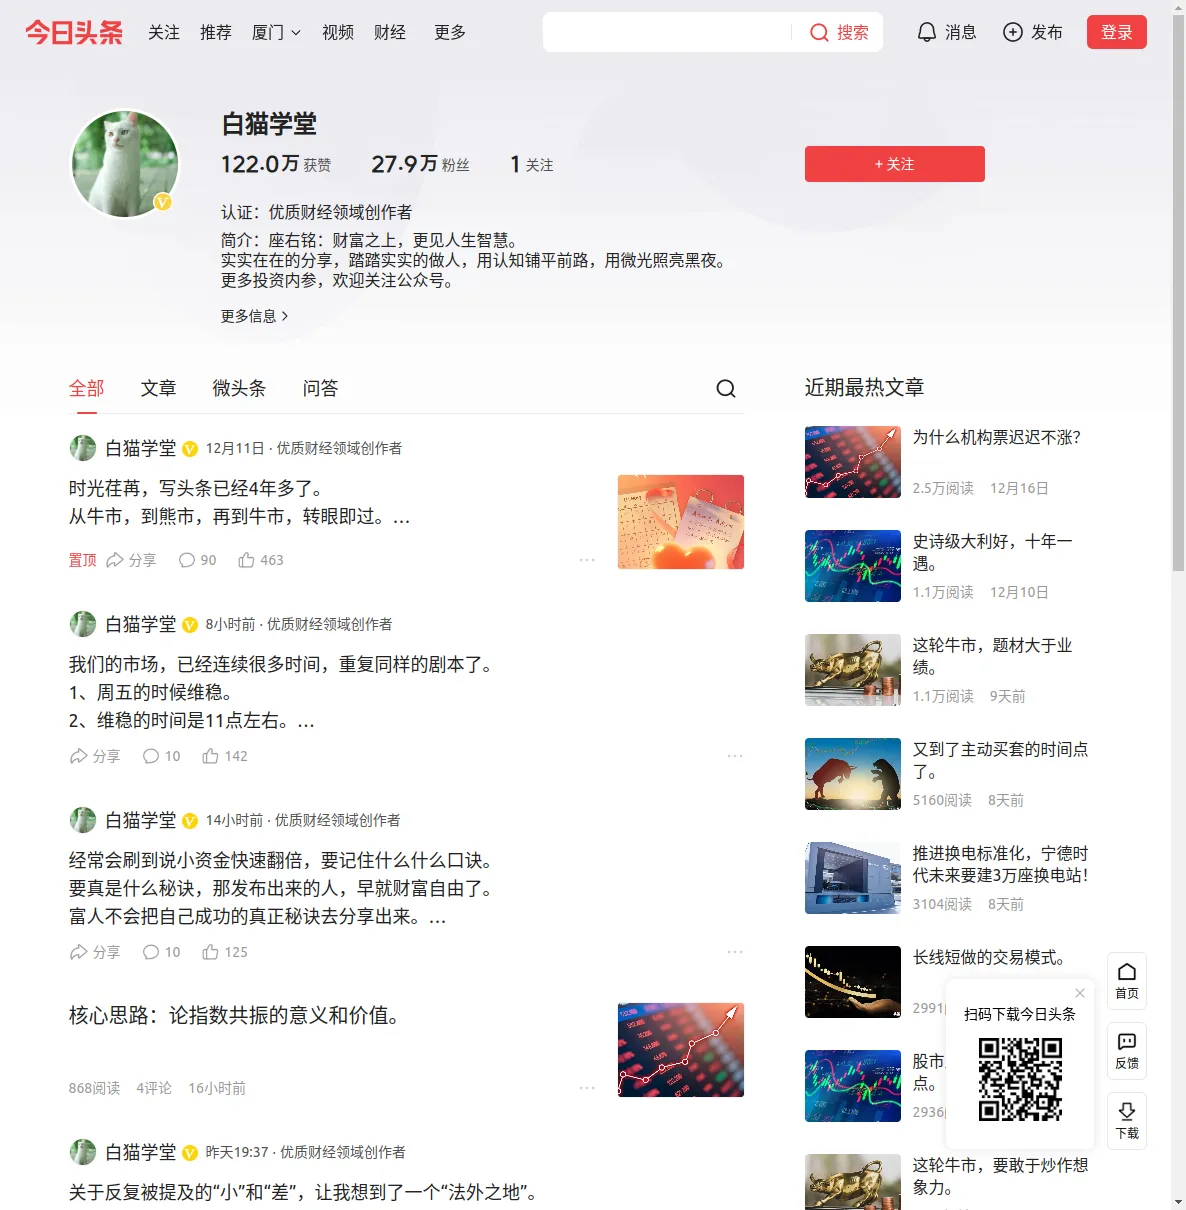This screenshot has width=1186, height=1210.
Task: Open more options on pinned 时光荏苒 post
Action: [x=587, y=560]
